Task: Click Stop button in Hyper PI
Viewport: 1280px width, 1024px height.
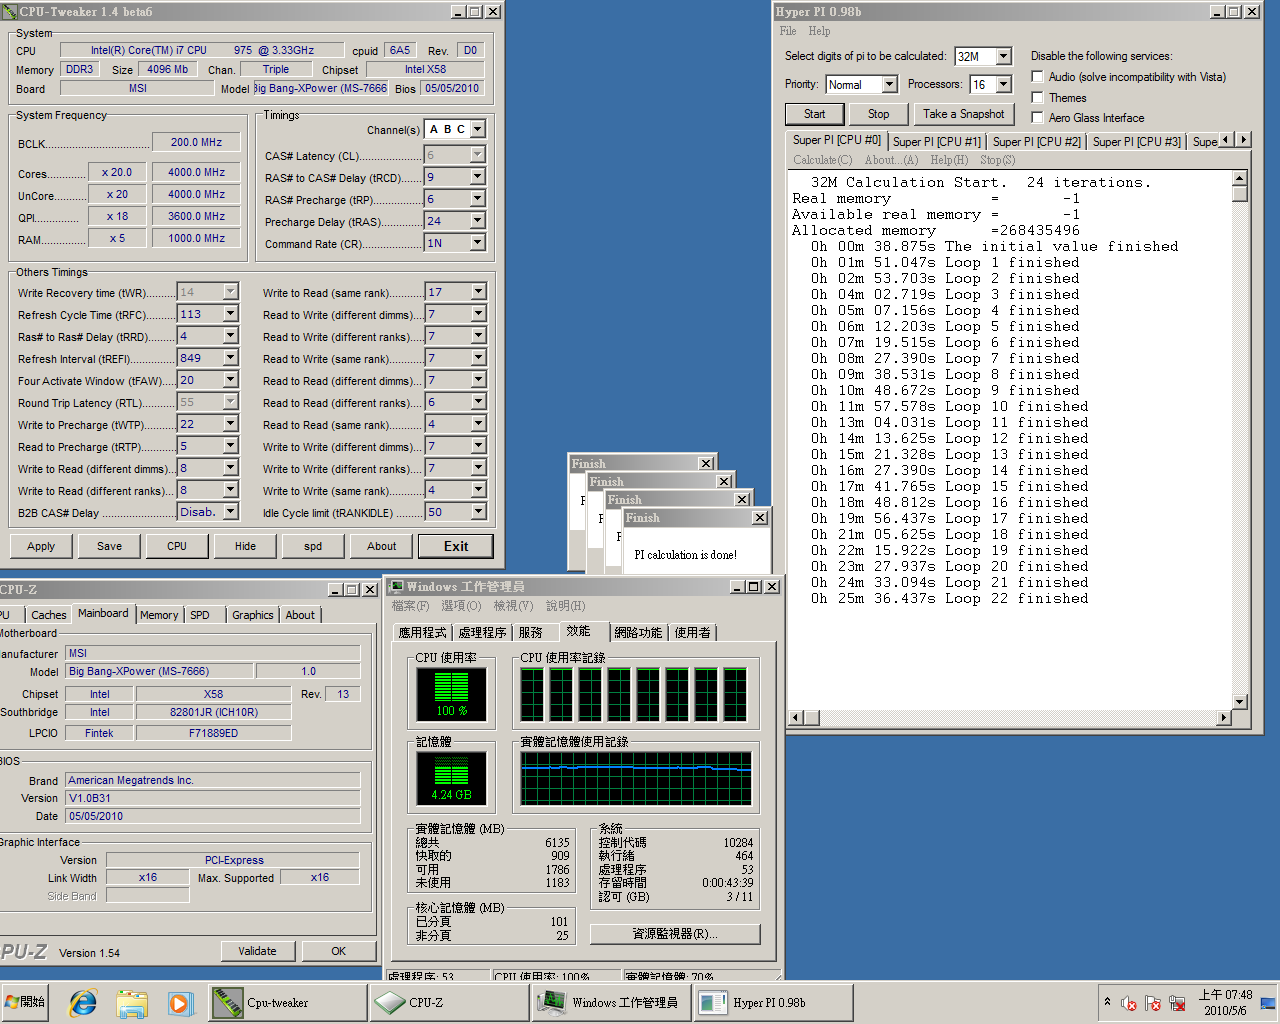Action: point(879,114)
